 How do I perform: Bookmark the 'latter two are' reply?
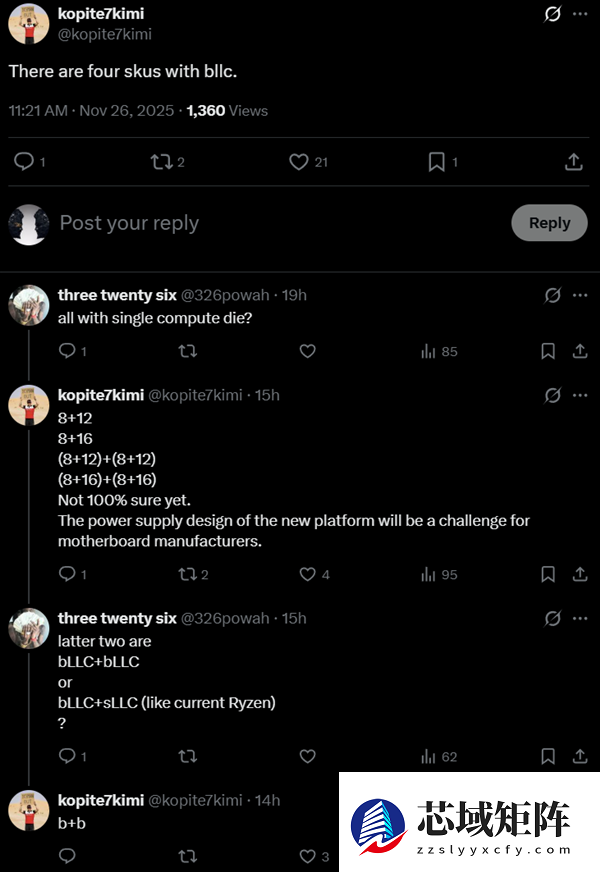pos(548,757)
